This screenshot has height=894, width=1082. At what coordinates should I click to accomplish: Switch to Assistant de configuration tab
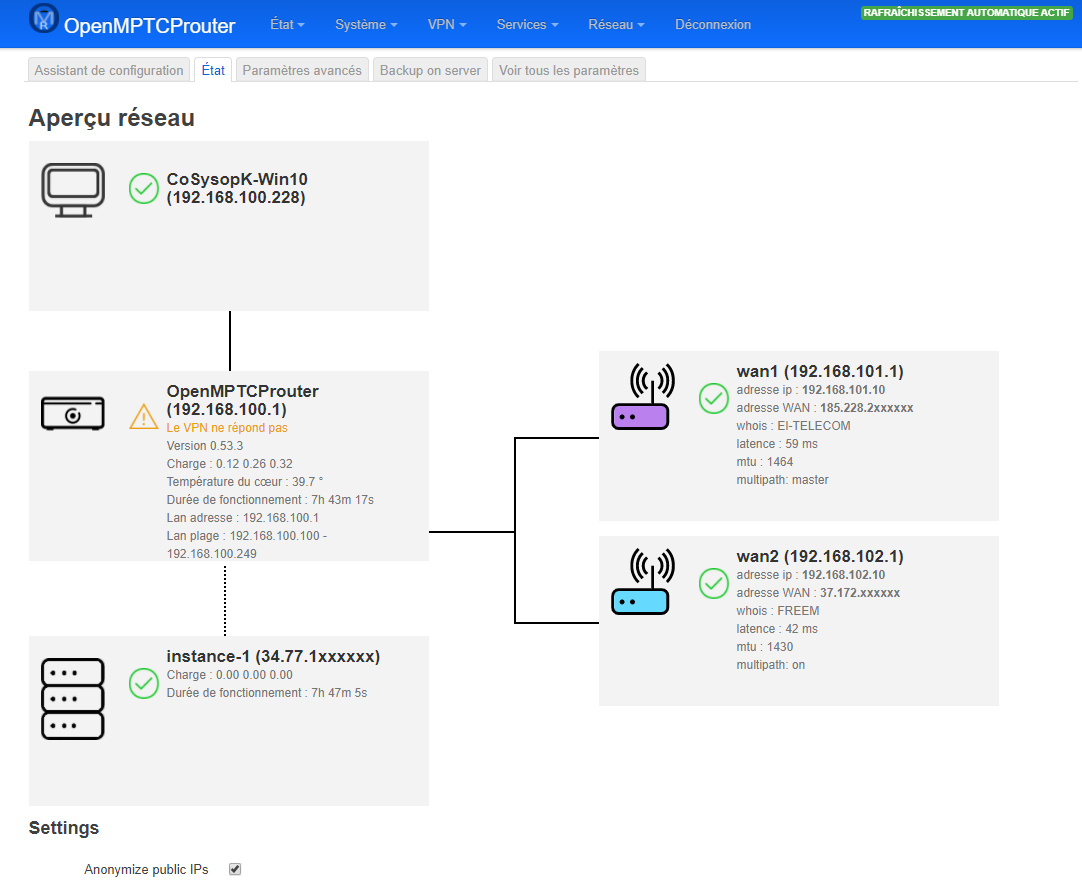coord(109,70)
